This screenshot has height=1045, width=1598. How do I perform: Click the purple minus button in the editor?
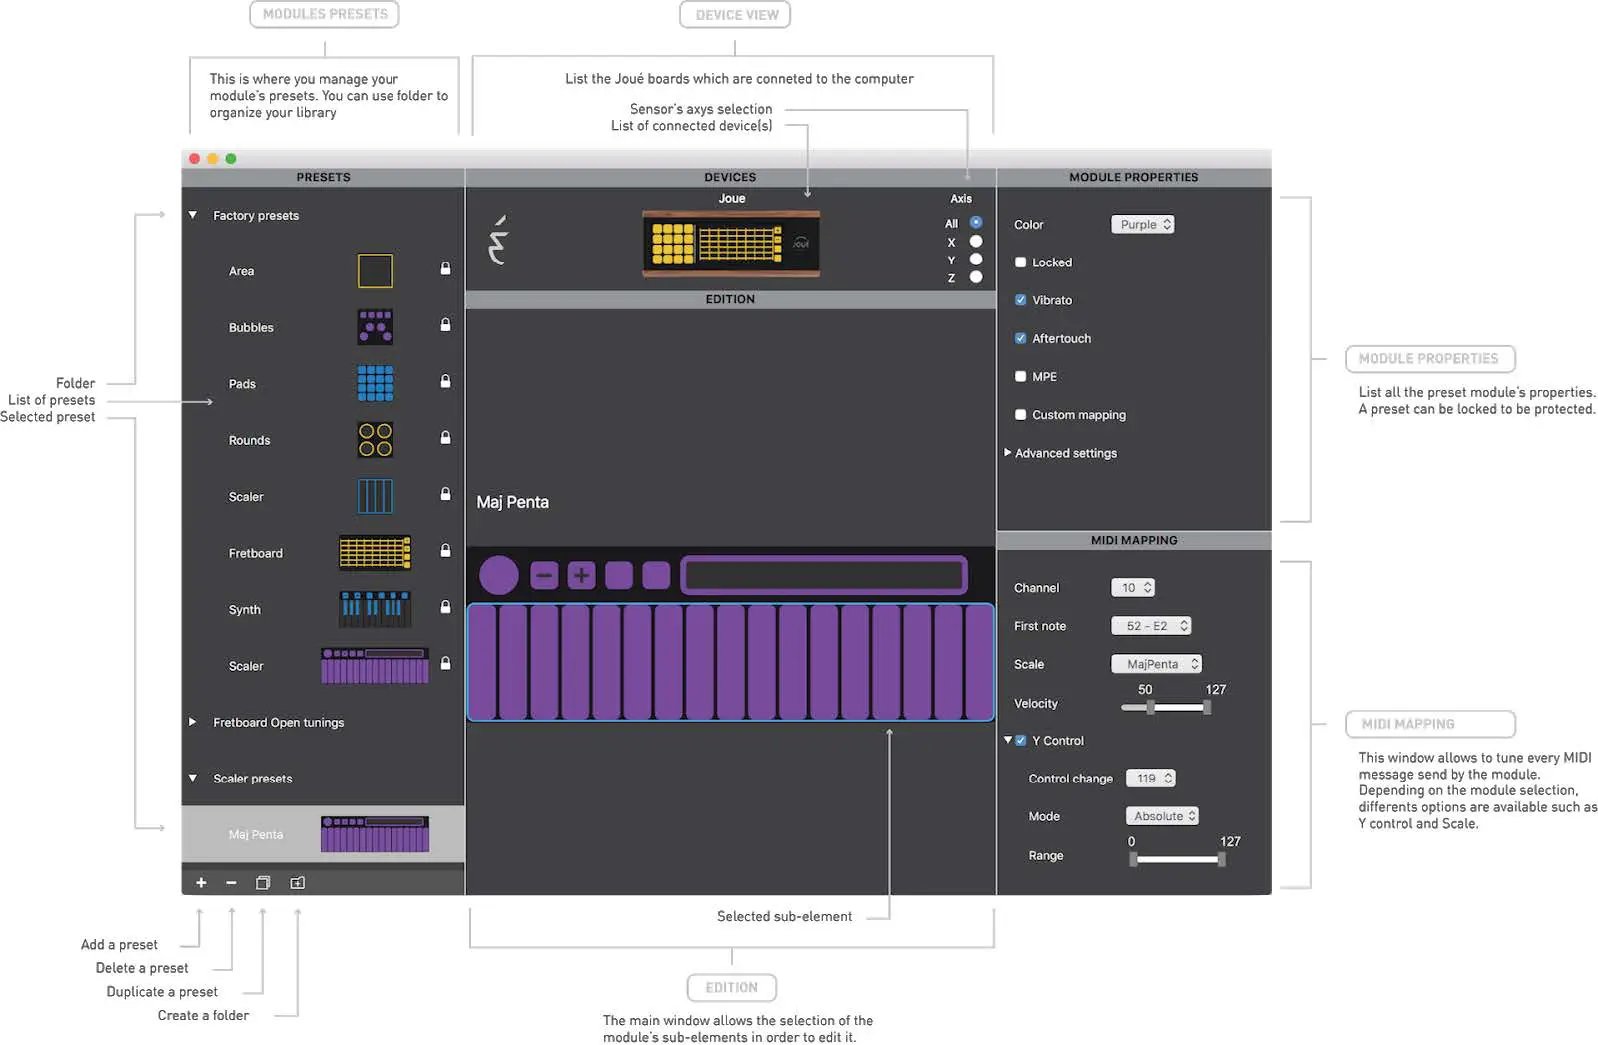click(544, 575)
